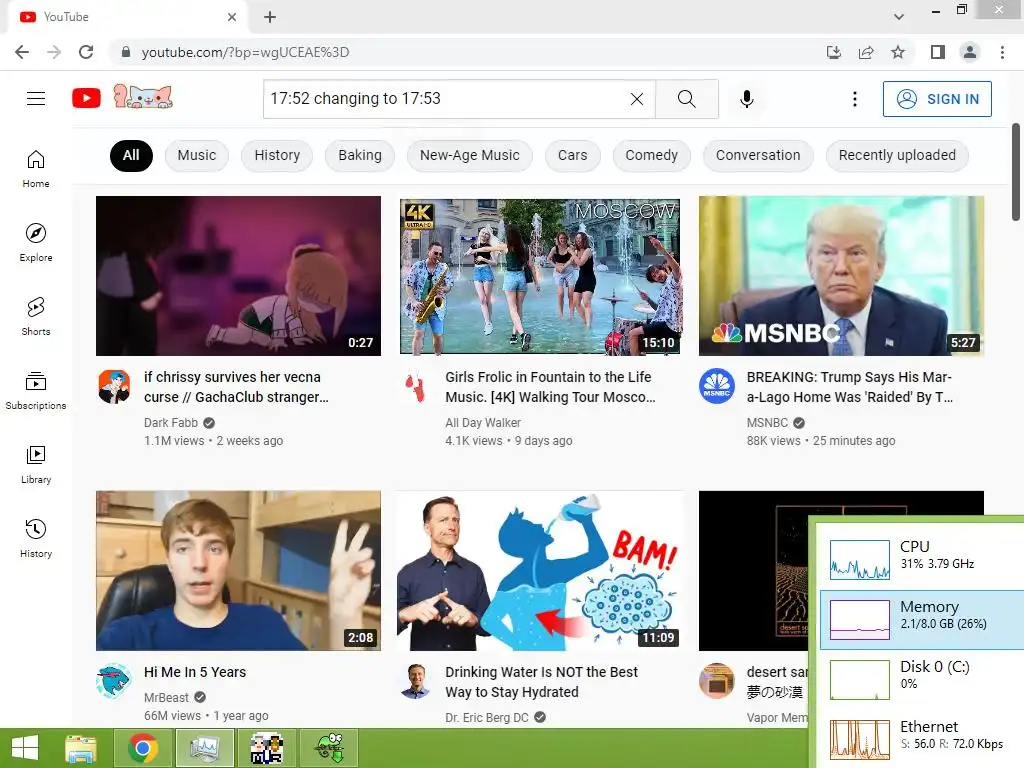Click browser forward arrow

[54, 52]
